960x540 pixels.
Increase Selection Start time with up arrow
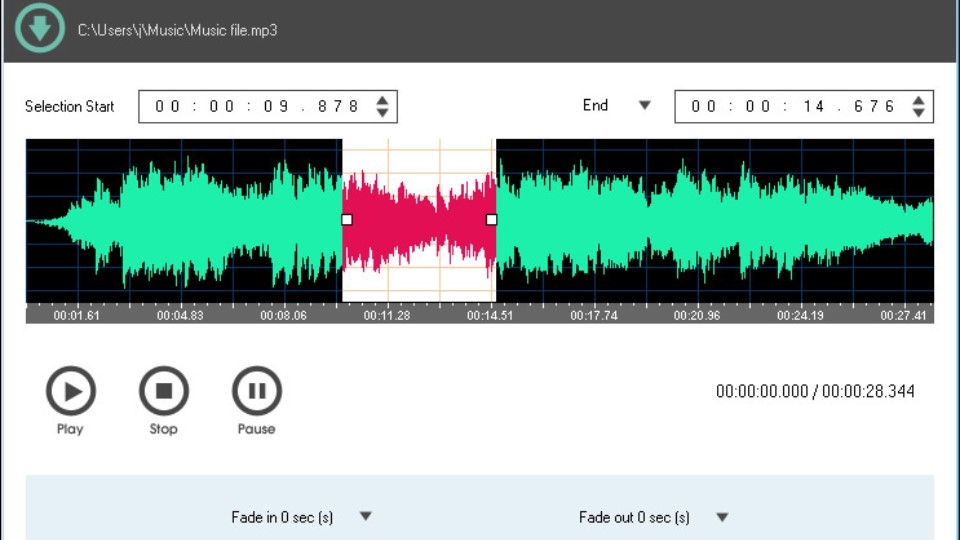(x=383, y=101)
